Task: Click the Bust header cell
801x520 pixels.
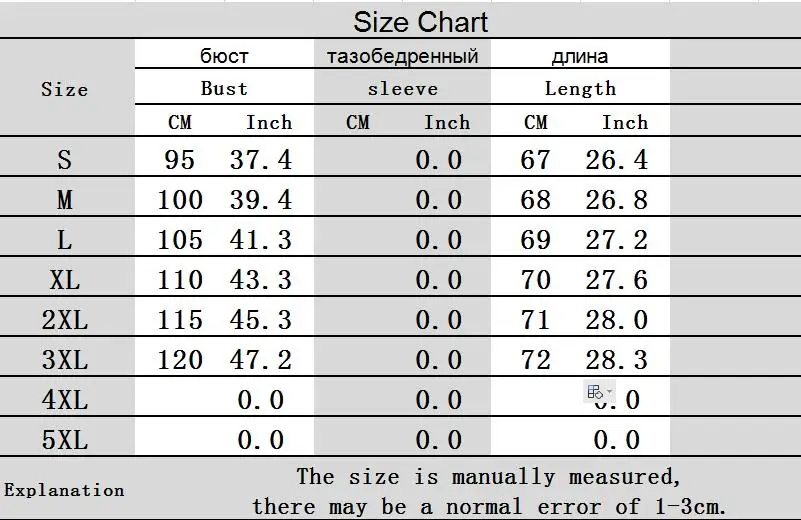Action: click(224, 88)
